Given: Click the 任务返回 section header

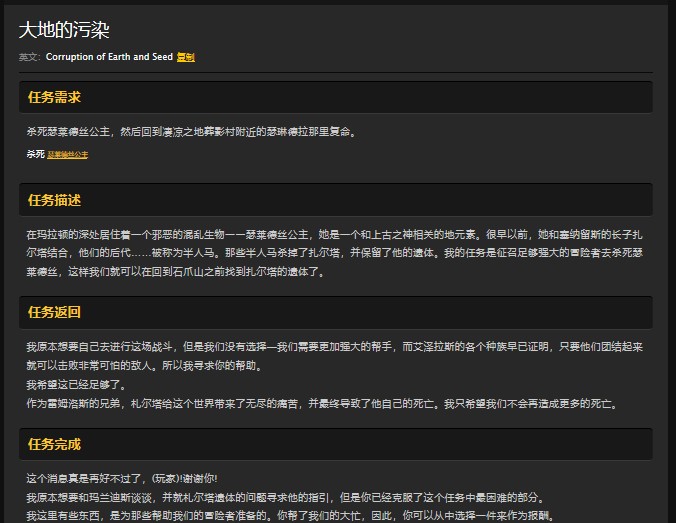Looking at the screenshot, I should point(54,312).
